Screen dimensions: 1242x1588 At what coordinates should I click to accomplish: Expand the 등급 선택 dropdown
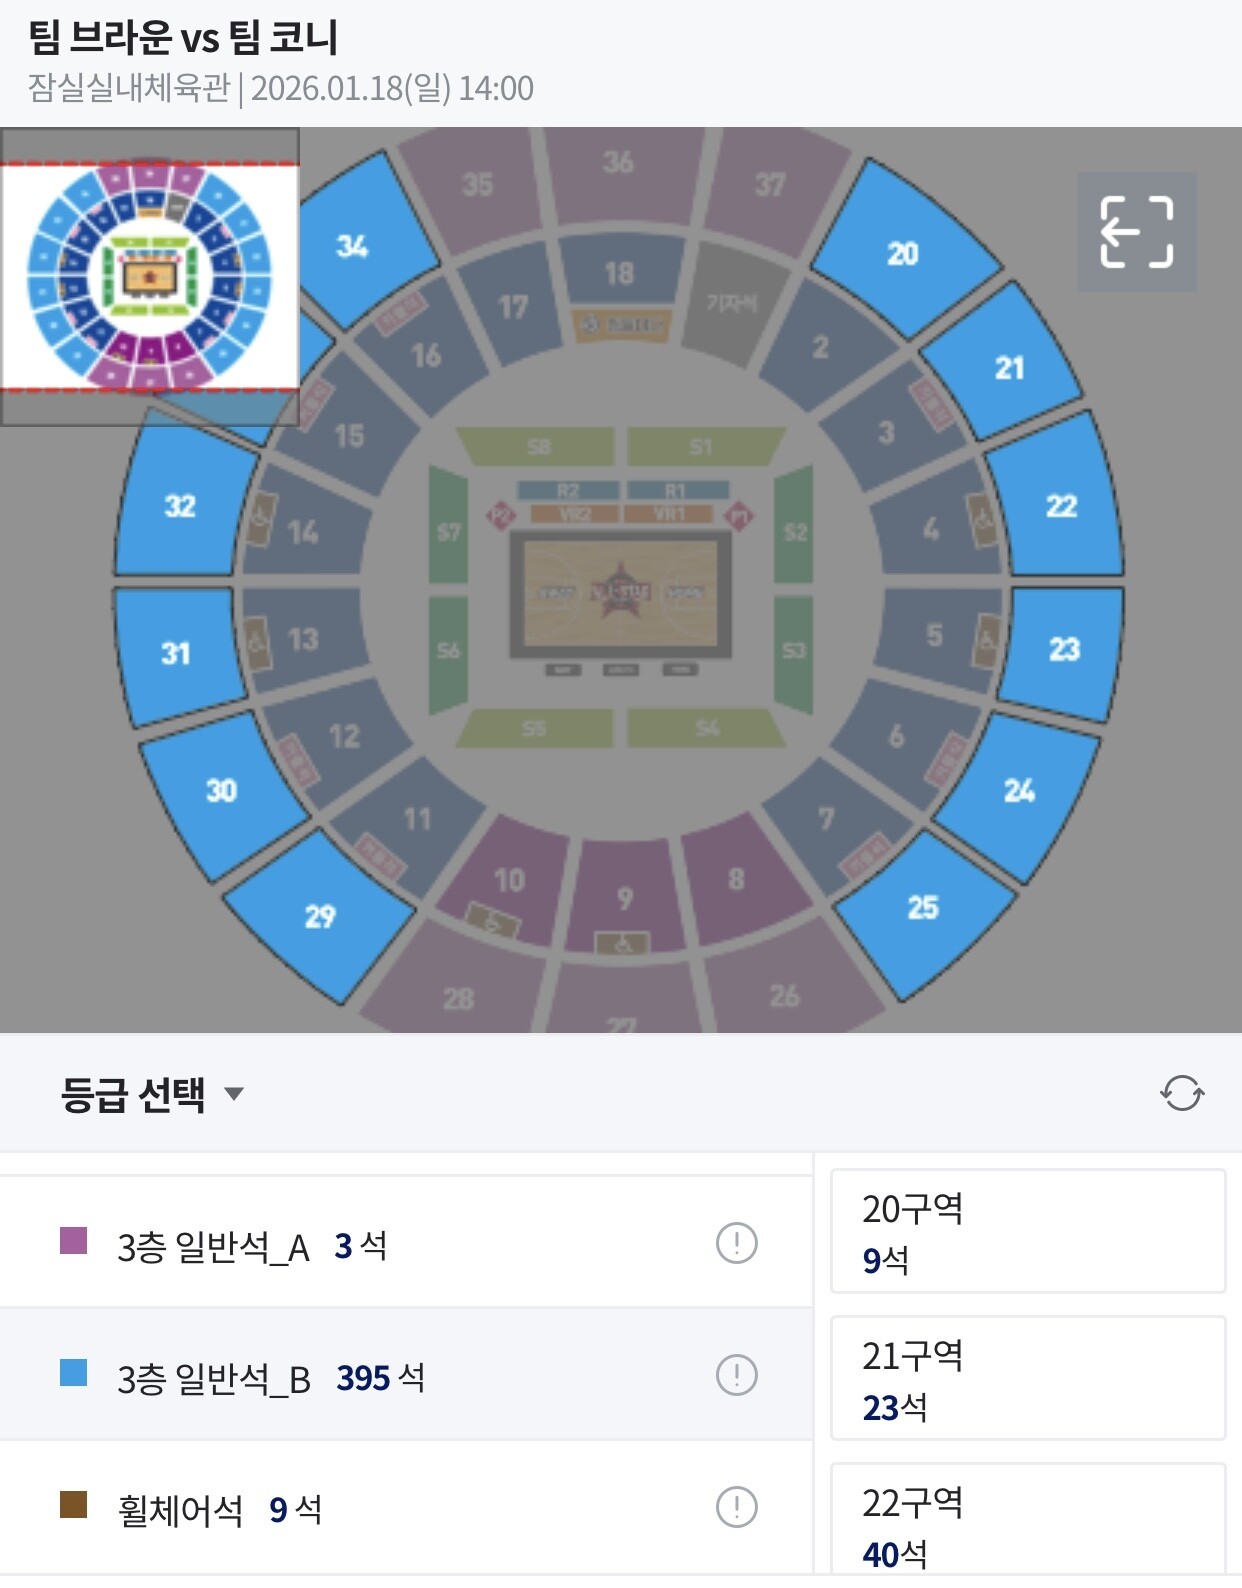point(152,1094)
